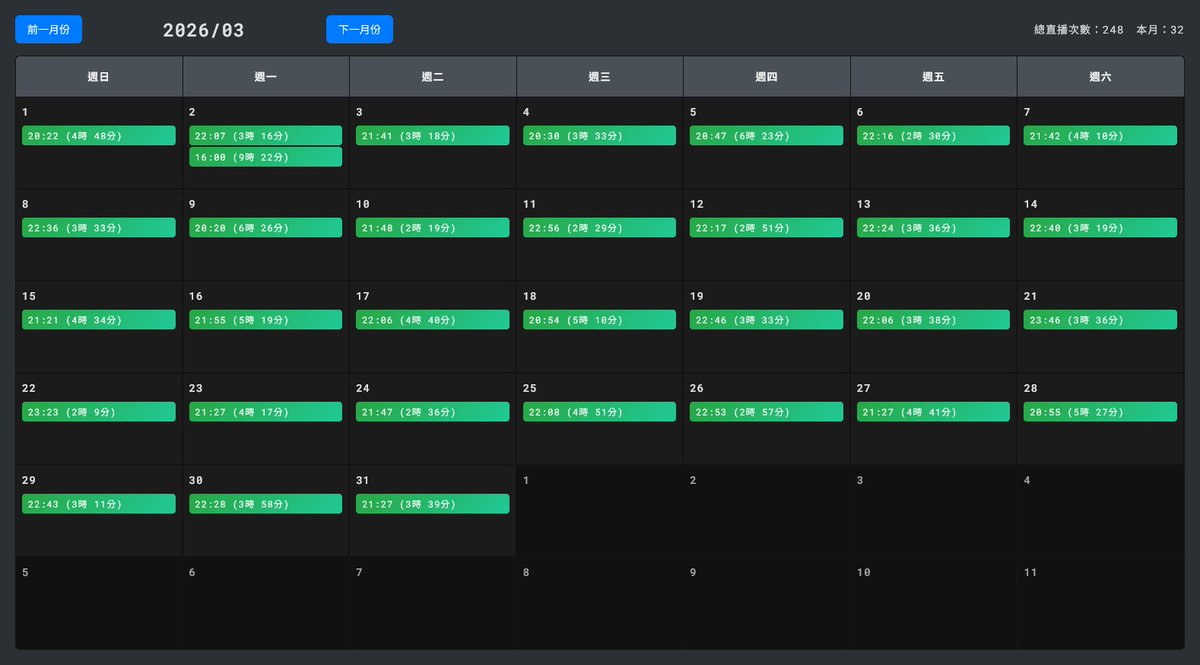The height and width of the screenshot is (665, 1200).
Task: Select the 週四 column header
Action: (767, 77)
